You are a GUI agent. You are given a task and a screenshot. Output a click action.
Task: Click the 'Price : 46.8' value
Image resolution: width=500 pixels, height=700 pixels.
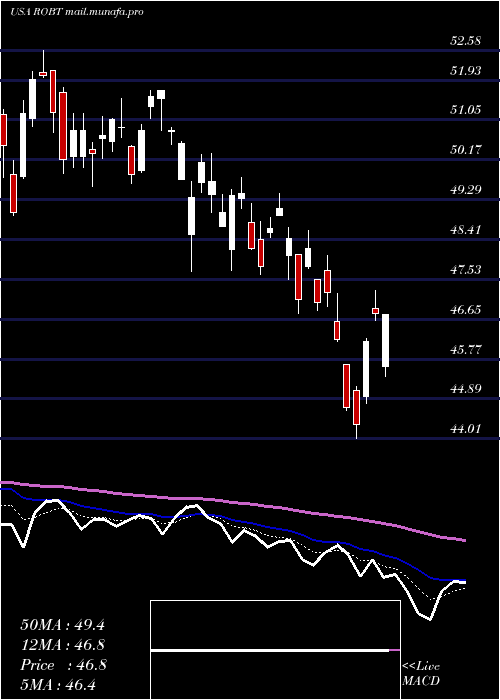coord(63,665)
